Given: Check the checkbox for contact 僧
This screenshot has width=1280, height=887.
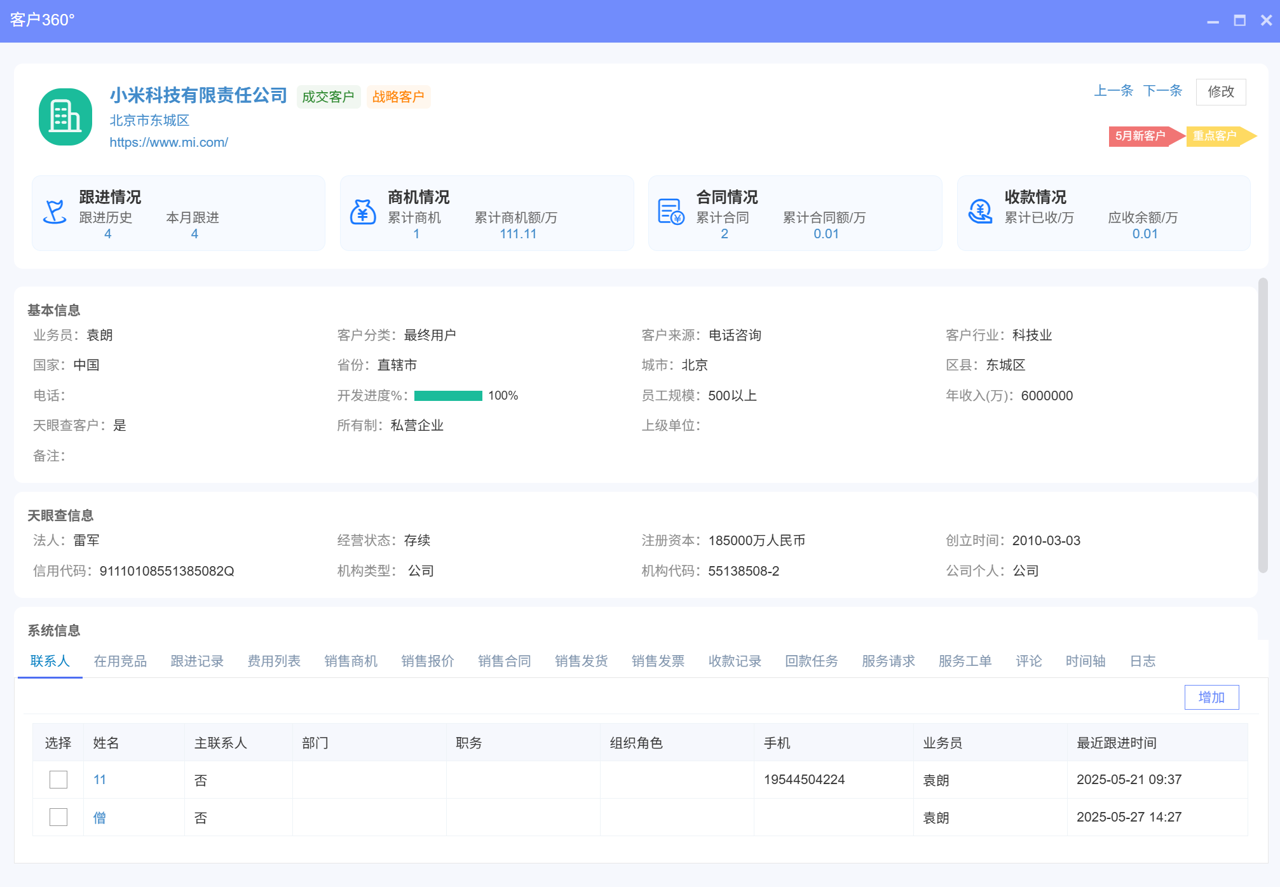Looking at the screenshot, I should click(59, 817).
